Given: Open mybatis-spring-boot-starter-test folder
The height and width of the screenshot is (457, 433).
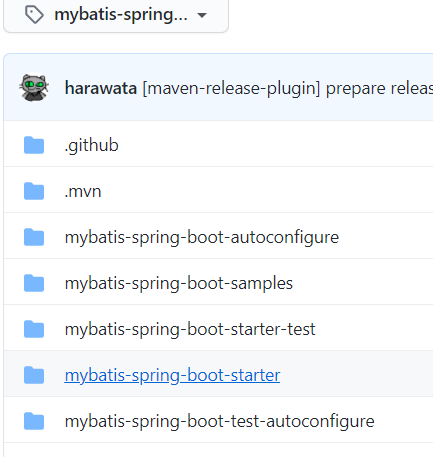Looking at the screenshot, I should (190, 330).
